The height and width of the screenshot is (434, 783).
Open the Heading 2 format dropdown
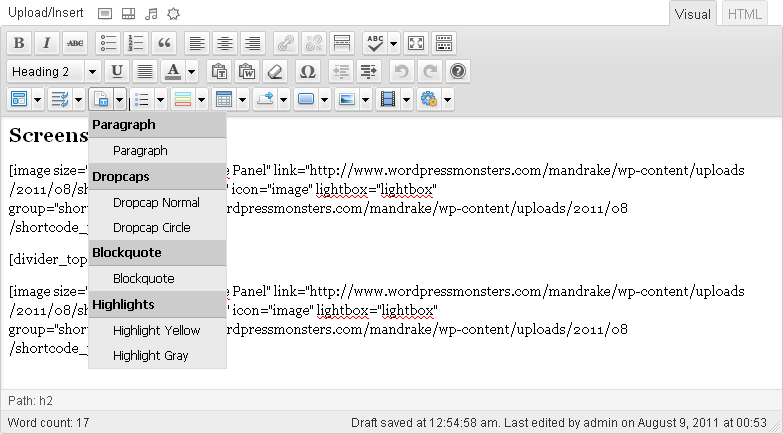pos(55,71)
